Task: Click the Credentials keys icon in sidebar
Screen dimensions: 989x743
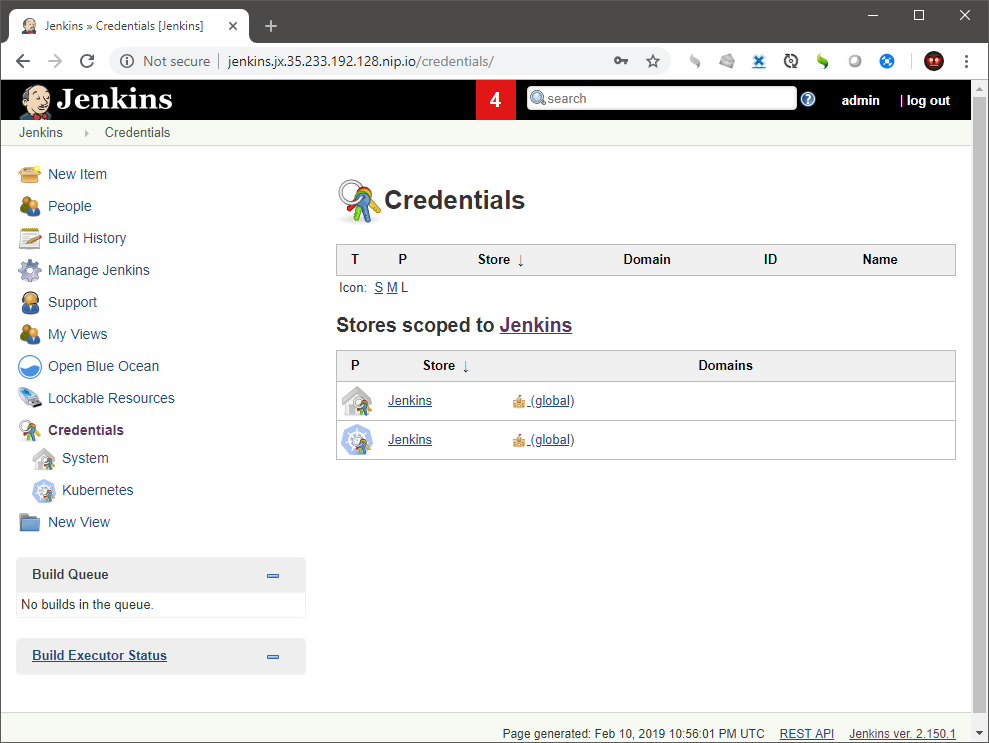Action: [30, 430]
